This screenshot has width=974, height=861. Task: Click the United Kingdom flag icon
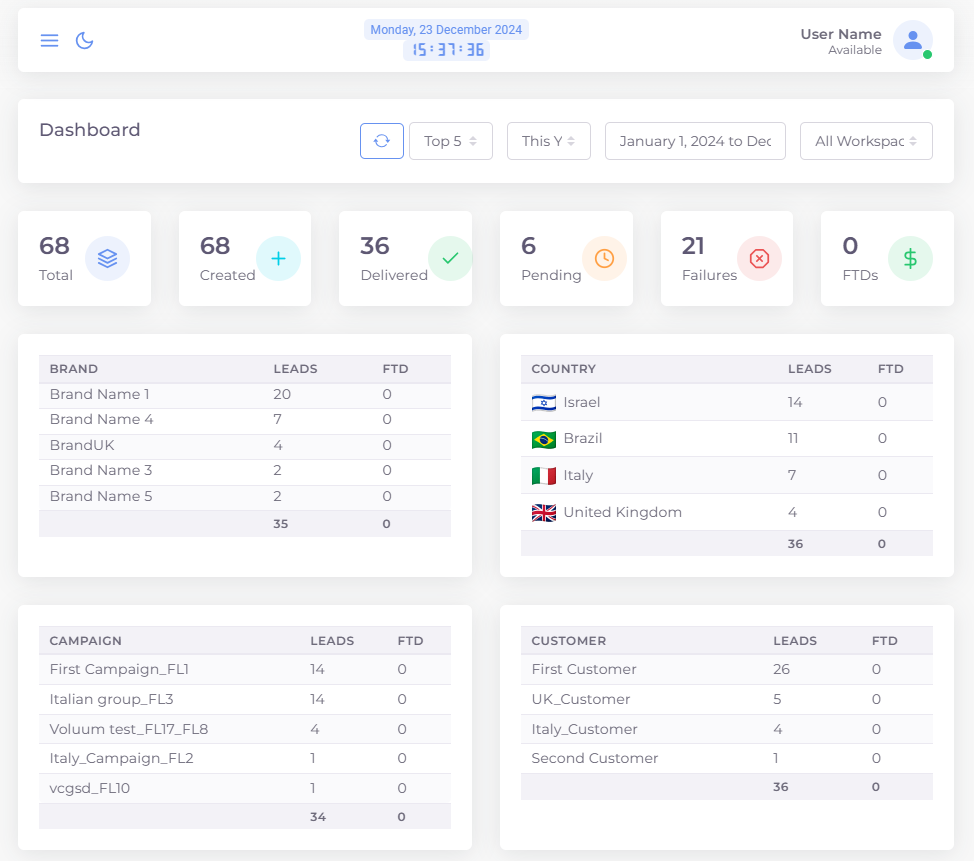pos(544,512)
